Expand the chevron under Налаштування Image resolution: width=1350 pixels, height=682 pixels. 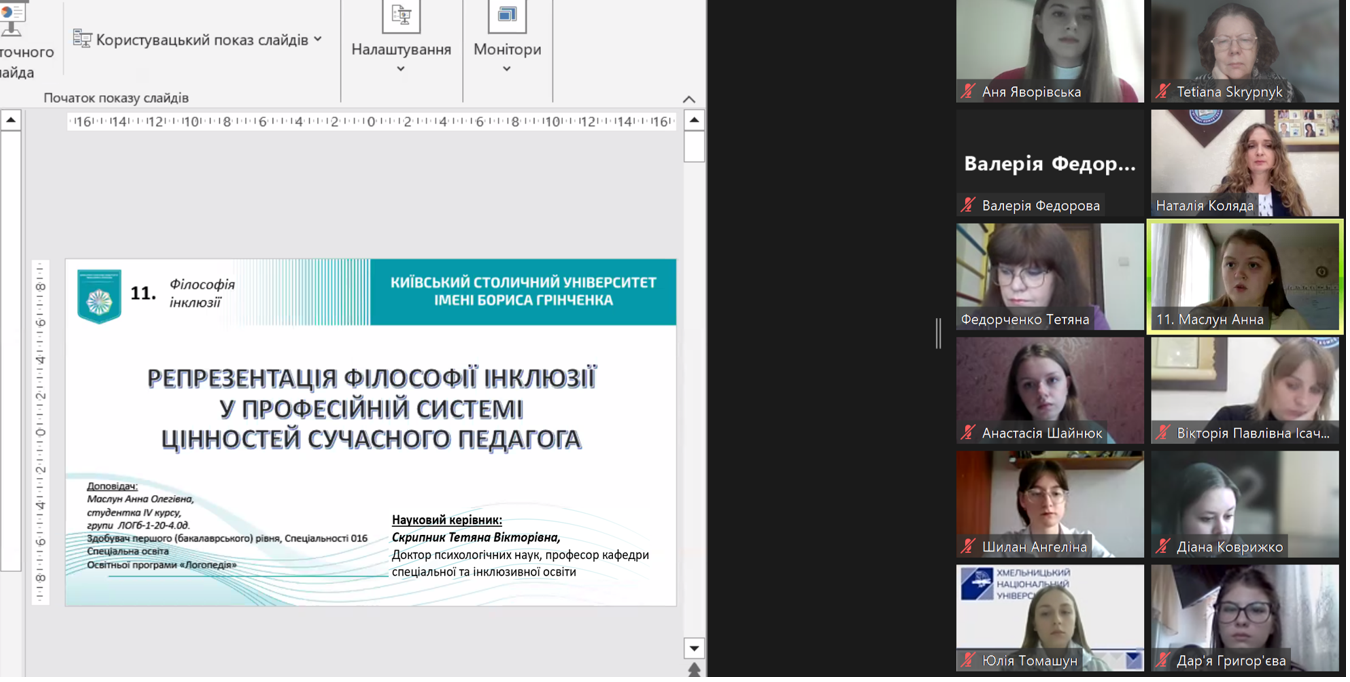click(x=401, y=69)
